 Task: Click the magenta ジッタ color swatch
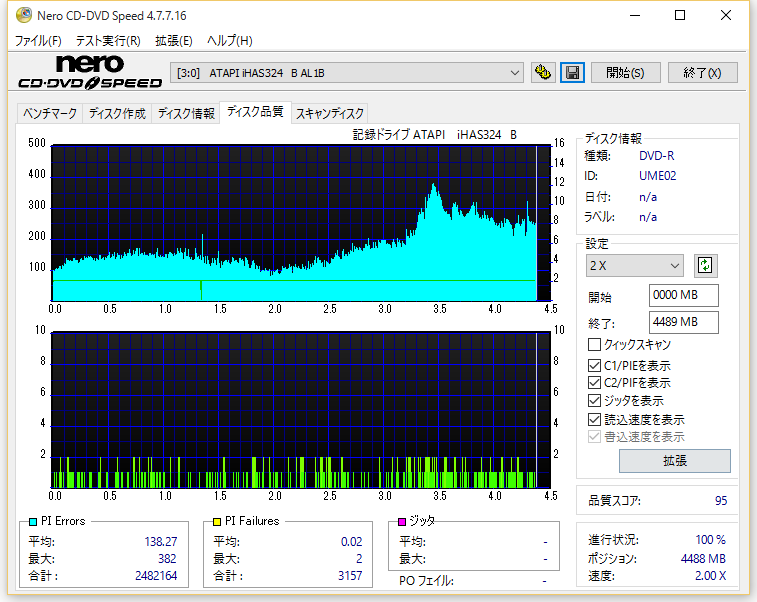pyautogui.click(x=402, y=521)
